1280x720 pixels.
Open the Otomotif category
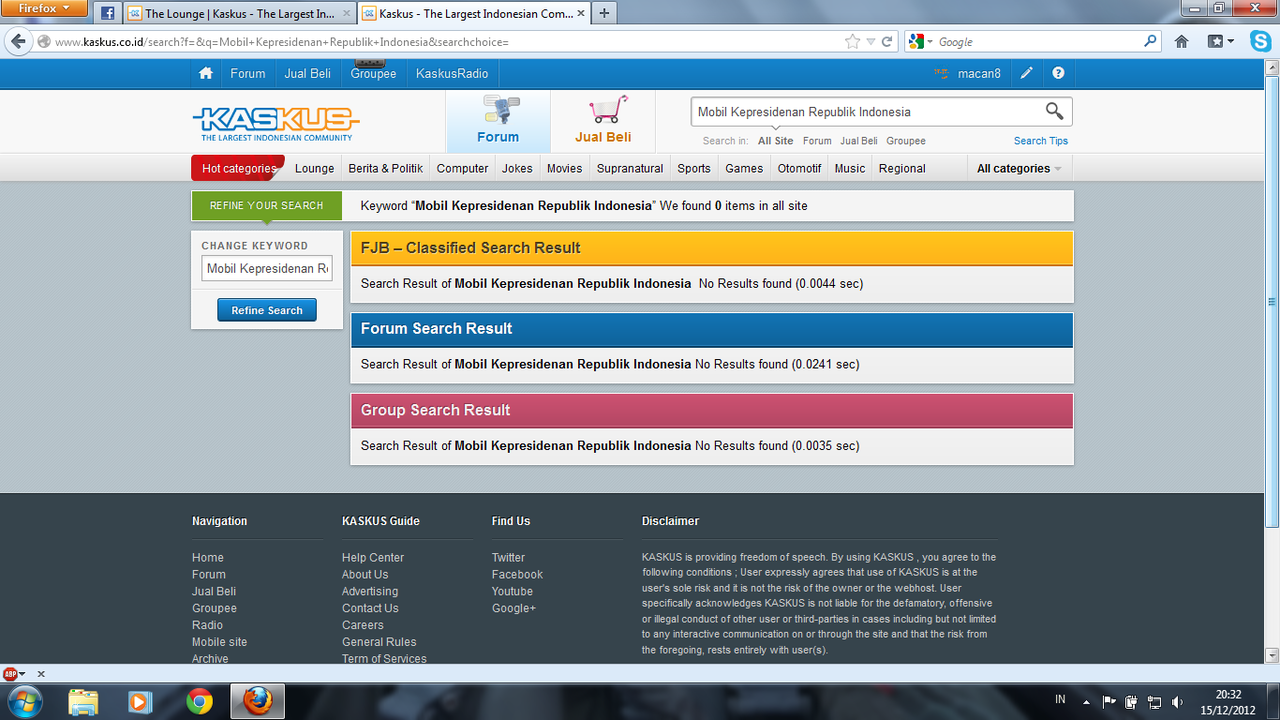[799, 168]
